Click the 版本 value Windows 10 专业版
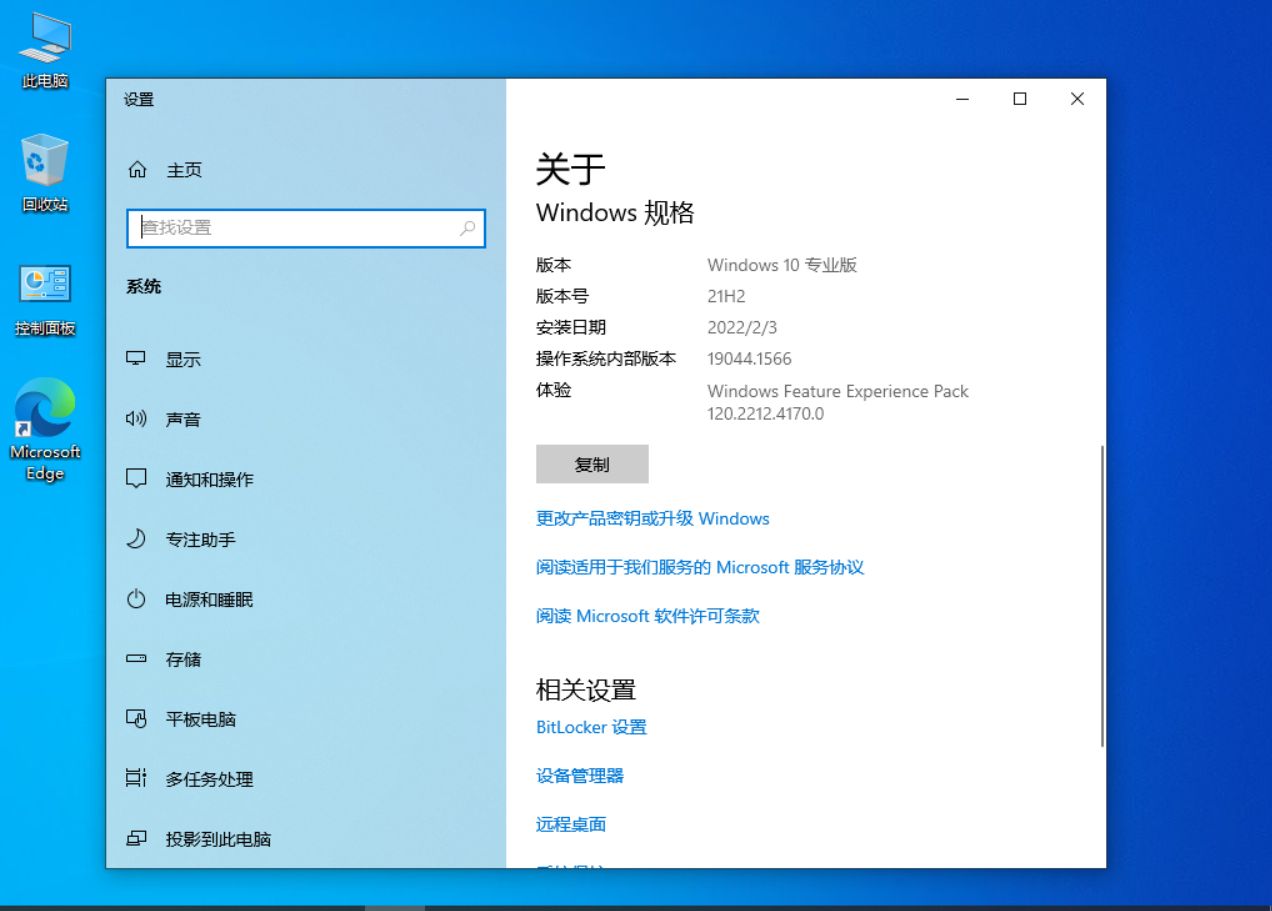The height and width of the screenshot is (911, 1272). pyautogui.click(x=782, y=265)
